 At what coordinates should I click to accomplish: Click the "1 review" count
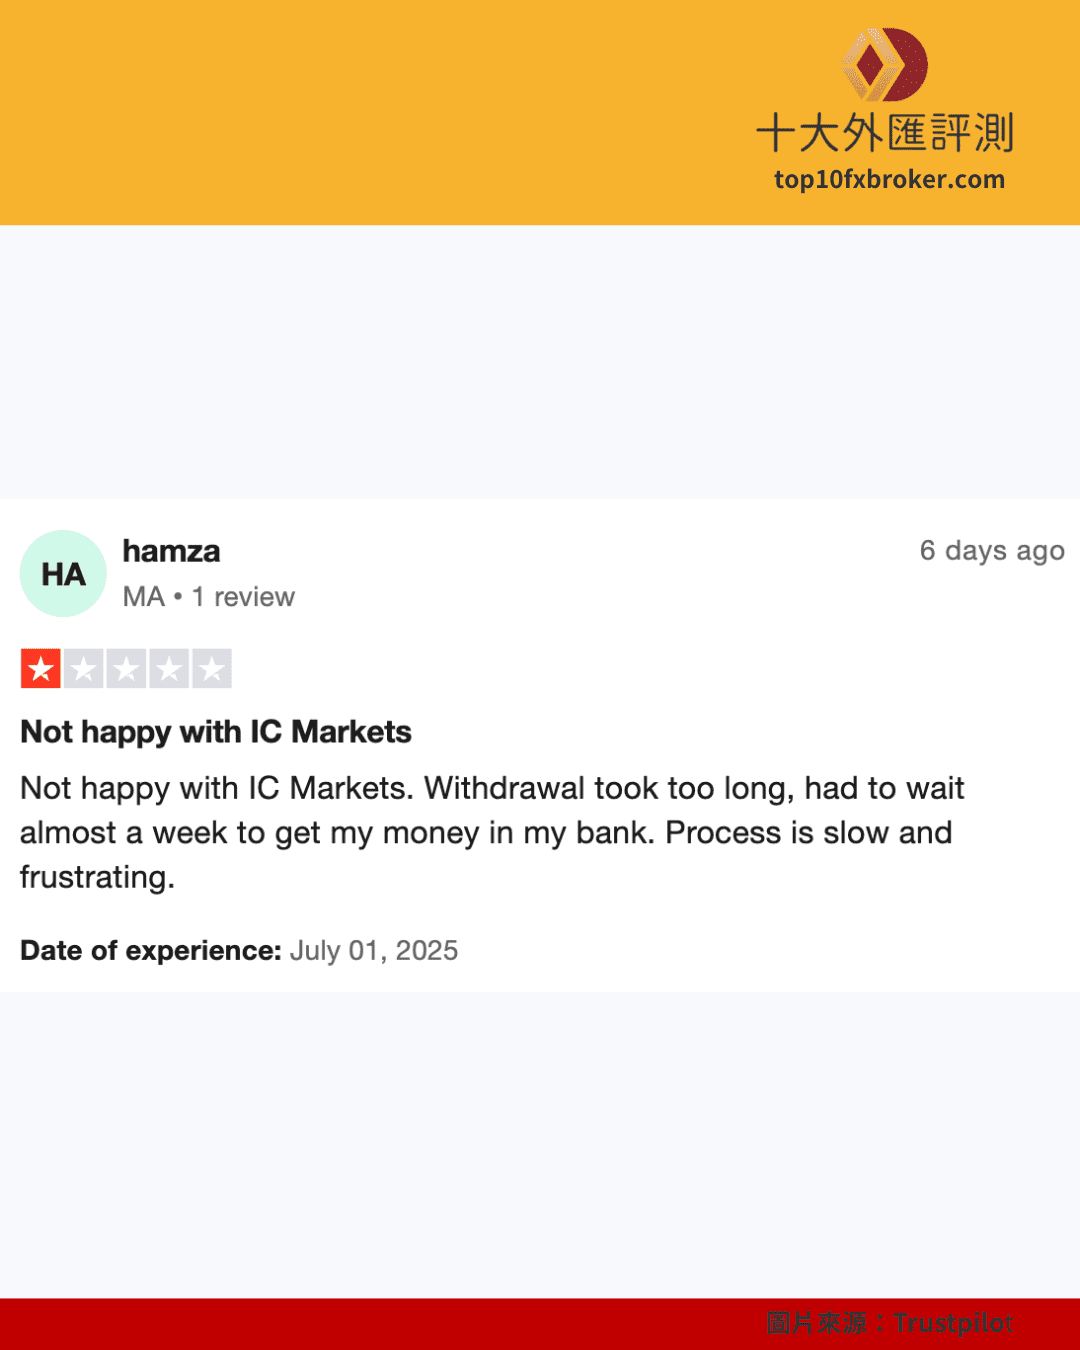243,597
